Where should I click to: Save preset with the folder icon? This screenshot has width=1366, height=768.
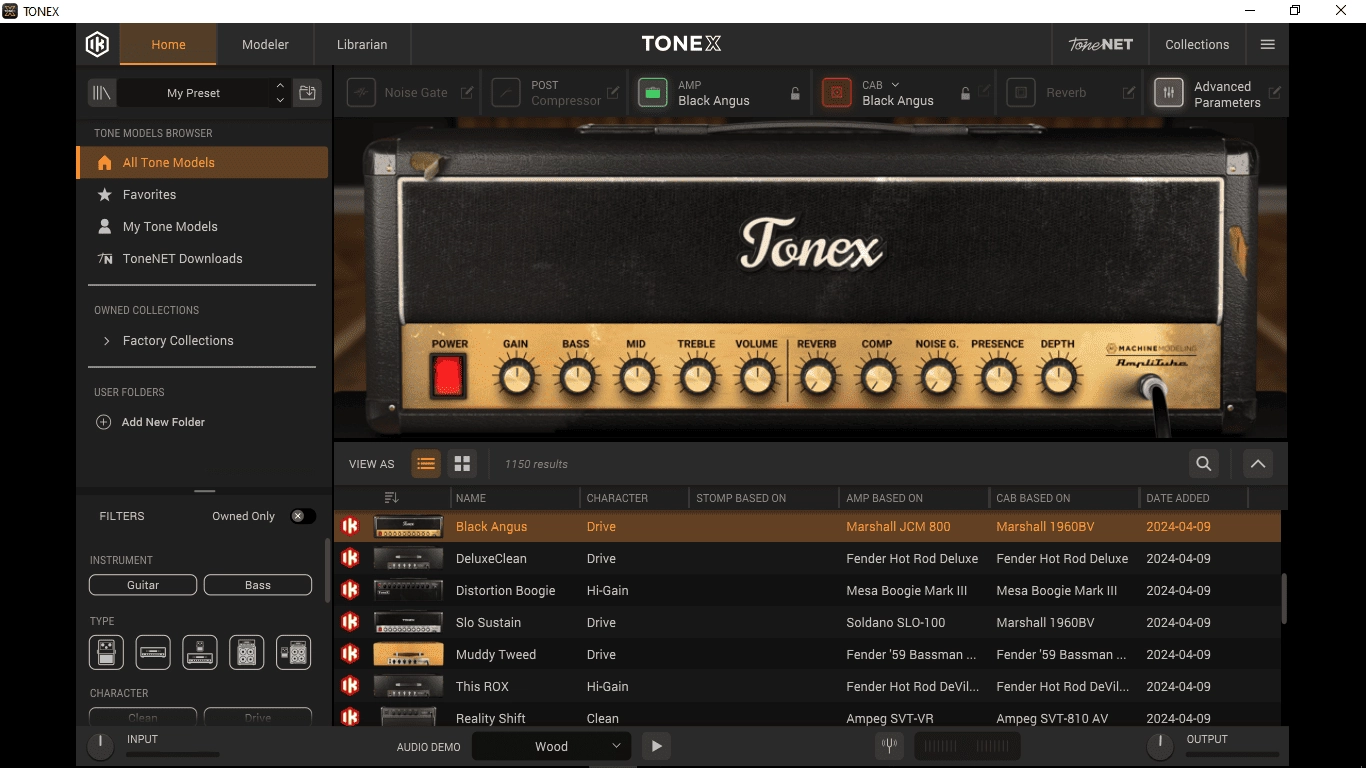(x=307, y=93)
